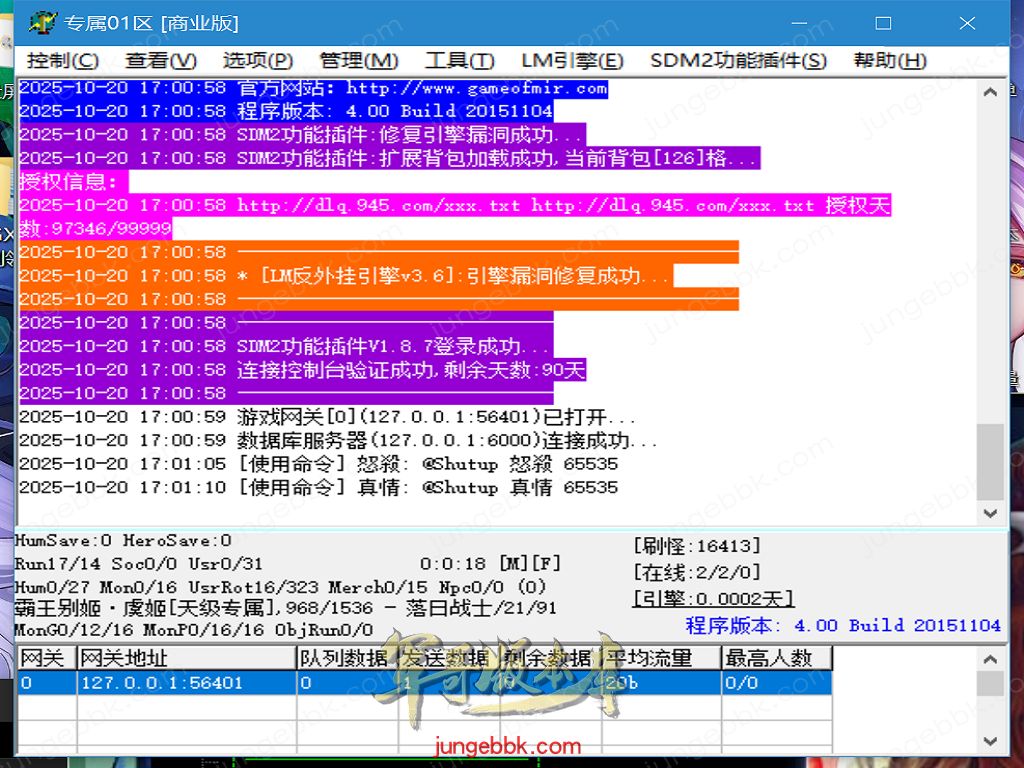Click the underlined [引擎:0.0002天] status label
Viewport: 1024px width, 768px height.
coord(712,598)
